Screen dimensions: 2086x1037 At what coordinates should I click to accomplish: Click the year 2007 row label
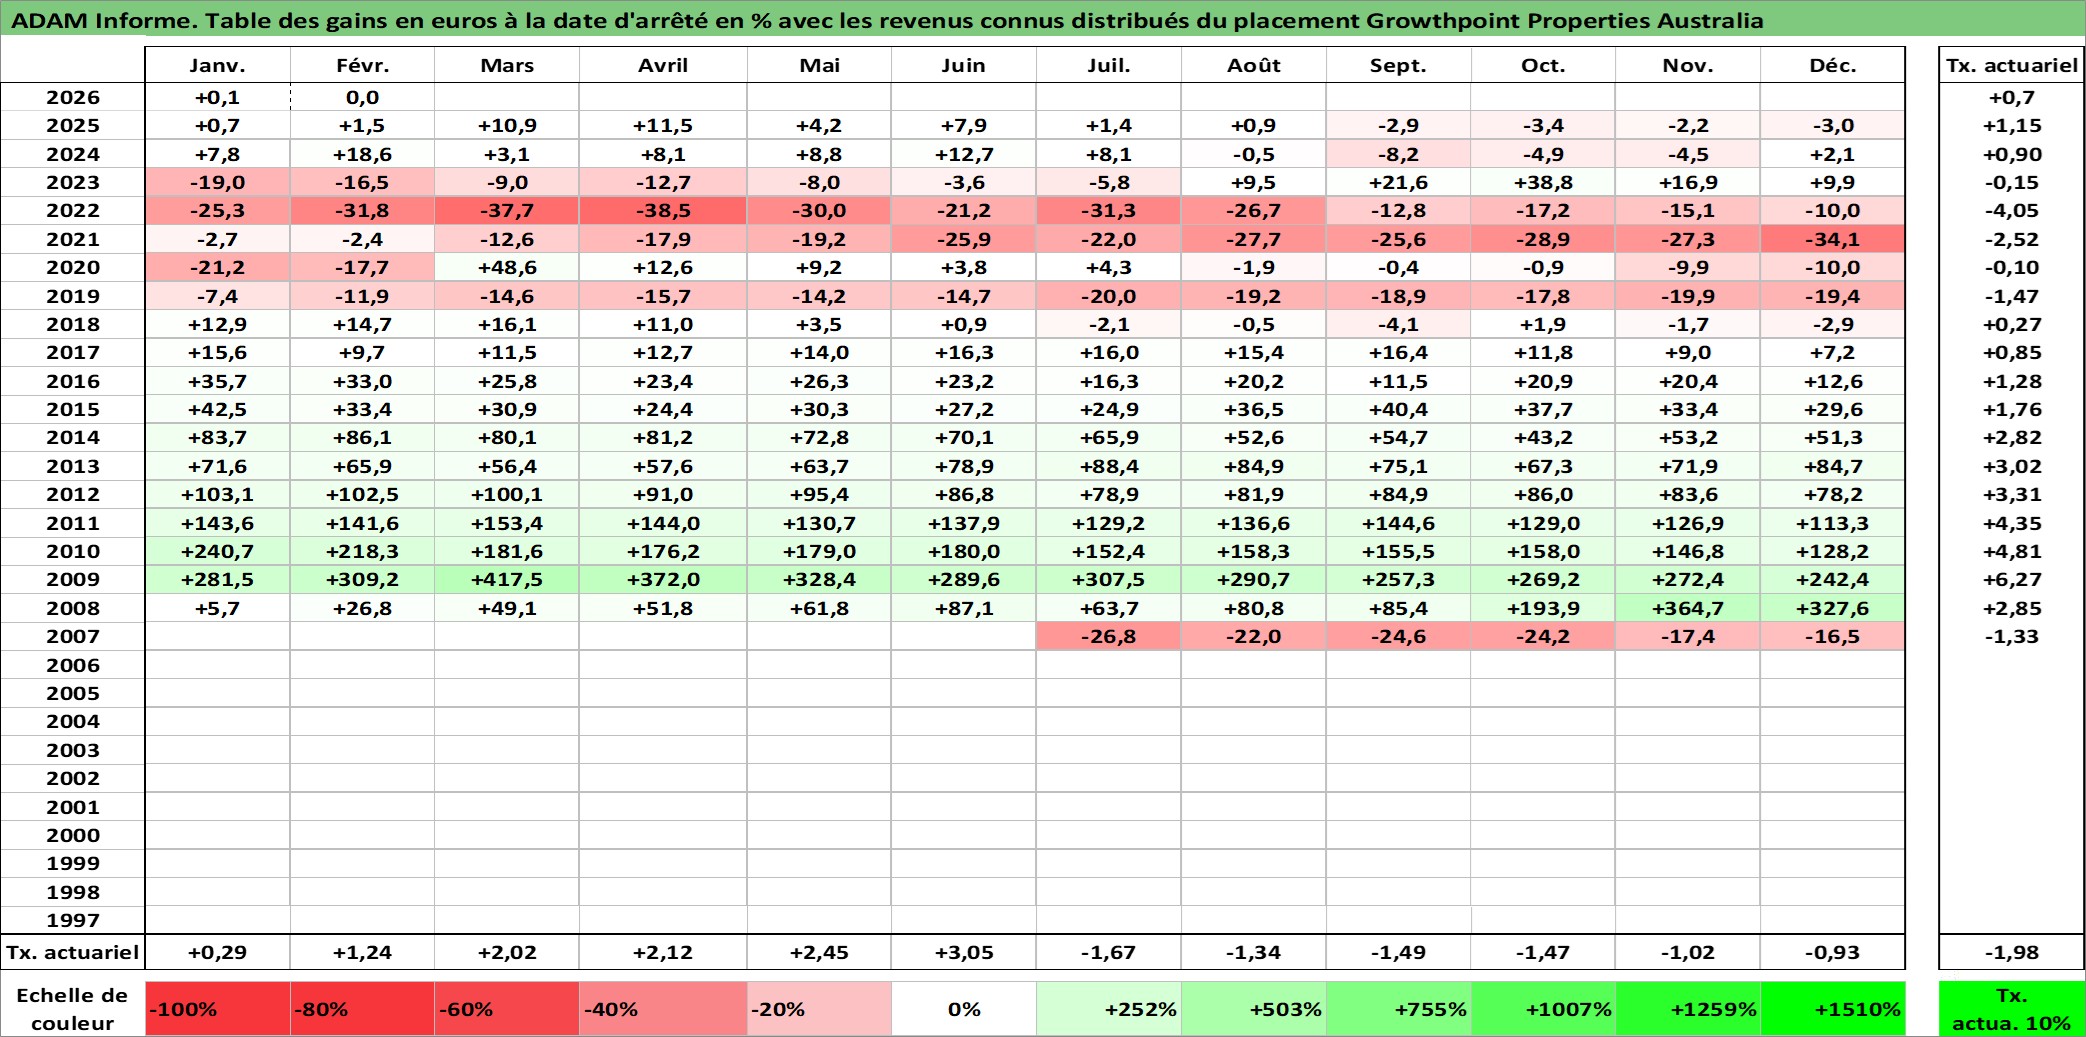pos(73,636)
